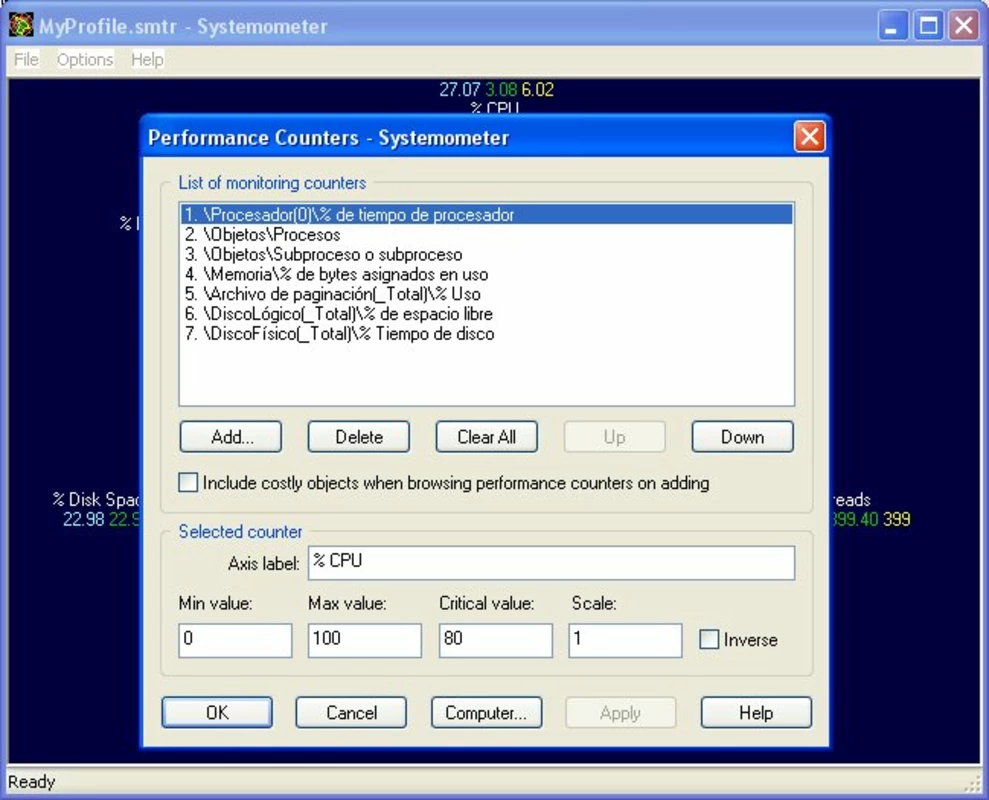Image resolution: width=989 pixels, height=800 pixels.
Task: Close the Systemometer main window
Action: (x=964, y=26)
